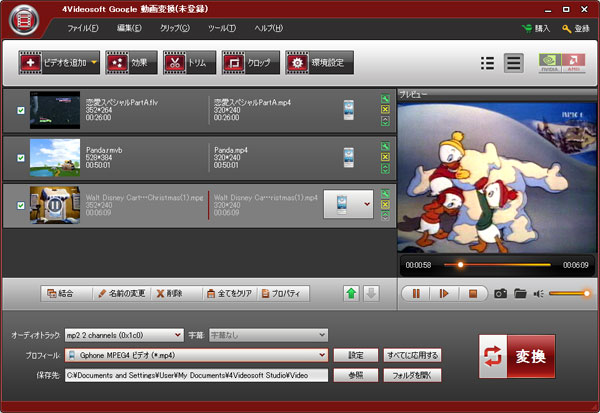Open the snapshot folder icon

point(520,294)
